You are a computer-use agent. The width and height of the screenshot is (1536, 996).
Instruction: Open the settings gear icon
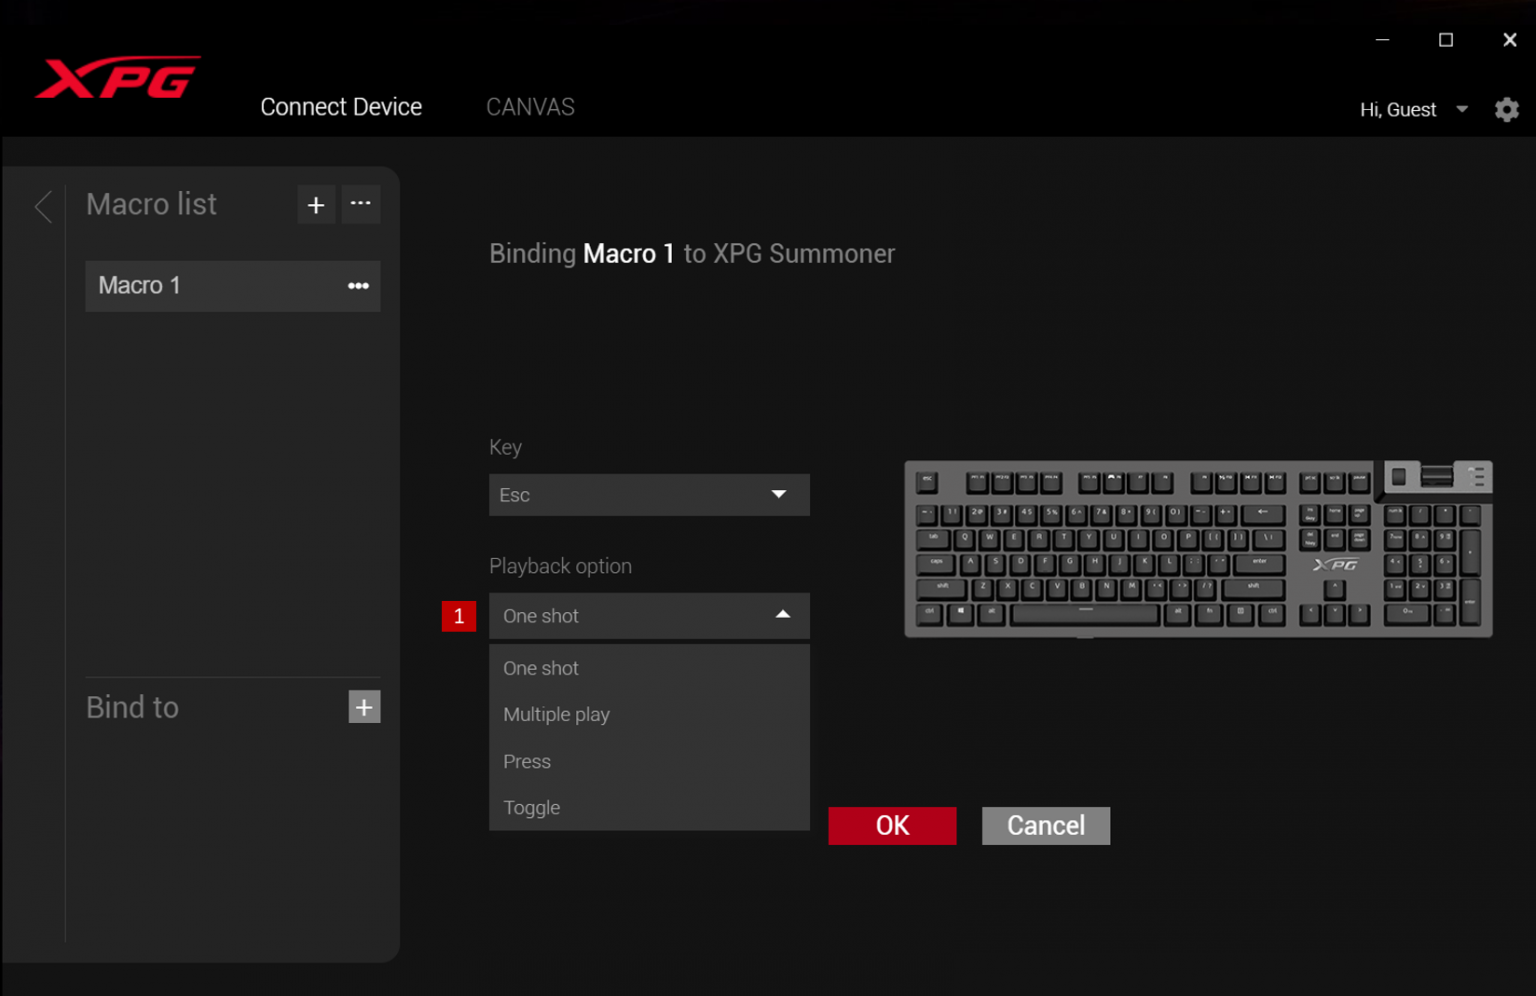tap(1506, 110)
